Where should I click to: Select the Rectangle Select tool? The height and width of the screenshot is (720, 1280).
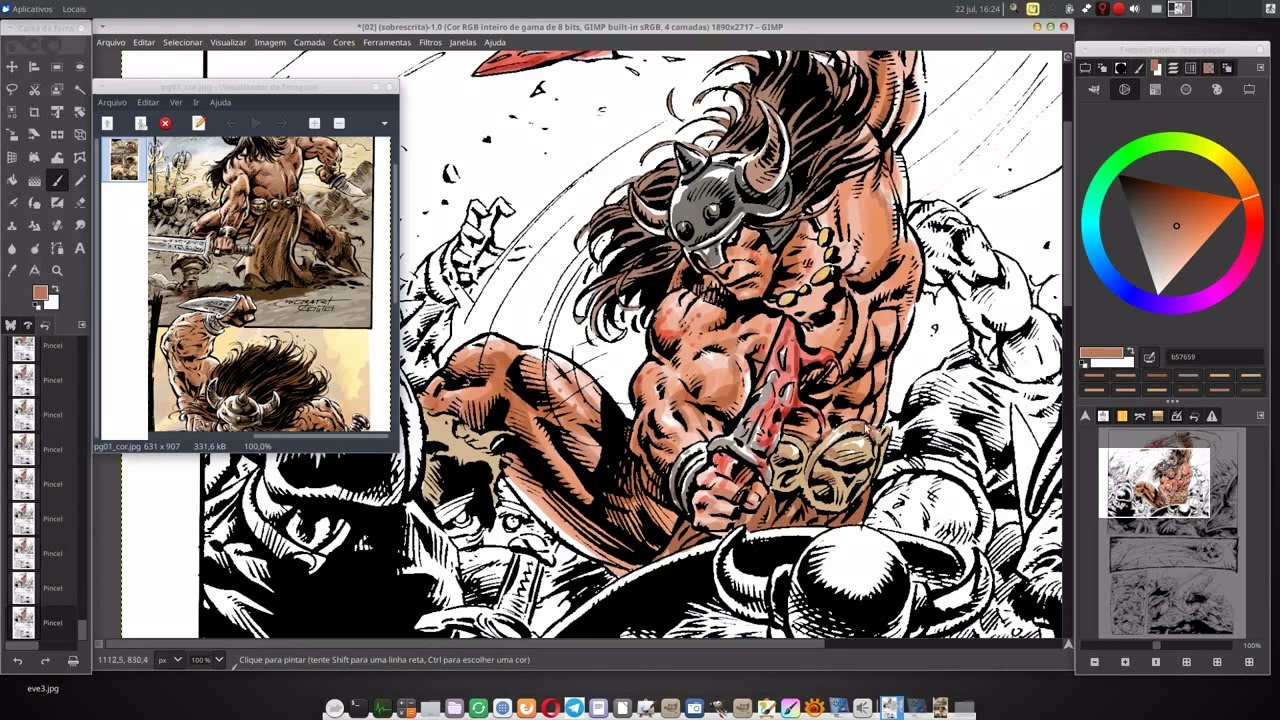[57, 67]
